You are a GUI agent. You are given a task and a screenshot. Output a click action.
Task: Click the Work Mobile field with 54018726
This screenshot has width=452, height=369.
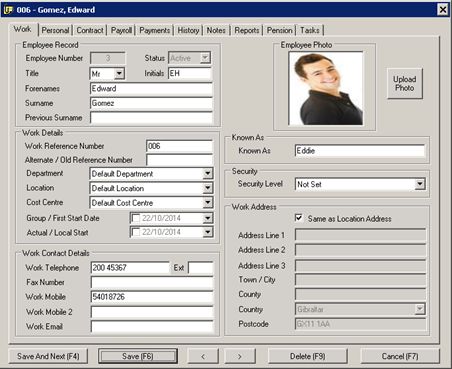pyautogui.click(x=152, y=297)
